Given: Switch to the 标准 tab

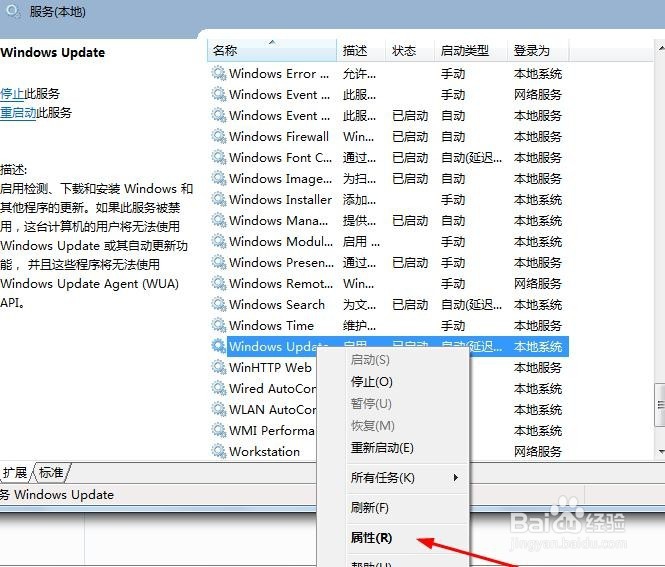Looking at the screenshot, I should (x=51, y=472).
